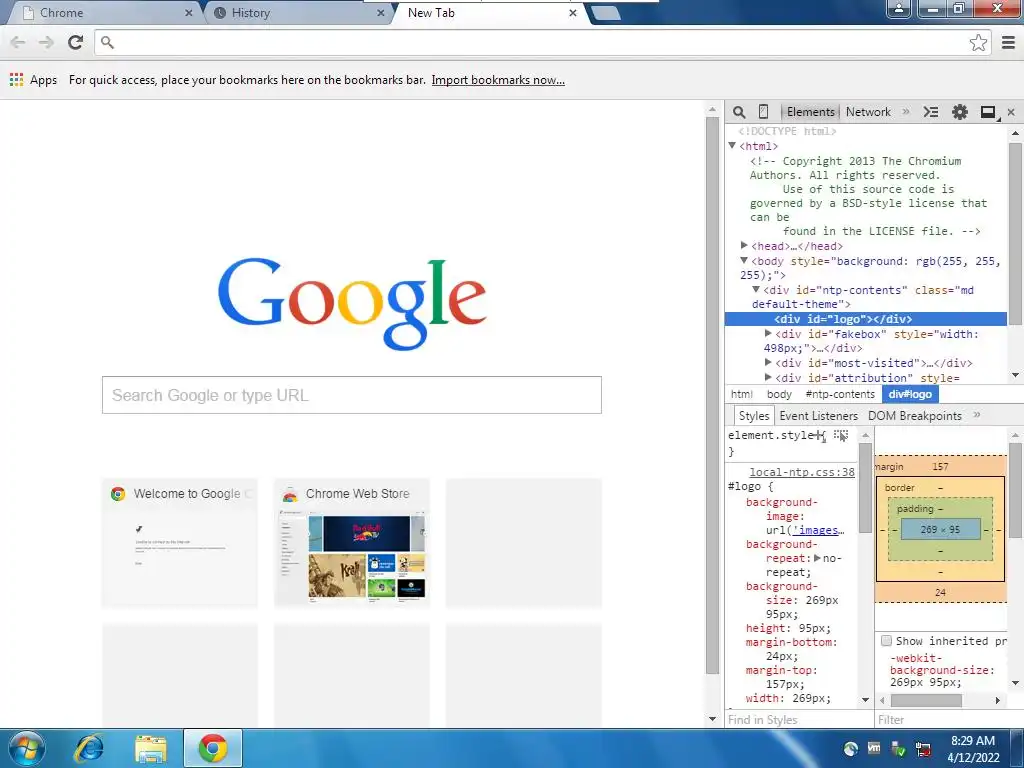This screenshot has height=768, width=1024.
Task: Expand background-repeat shorthand triangle
Action: click(x=817, y=558)
